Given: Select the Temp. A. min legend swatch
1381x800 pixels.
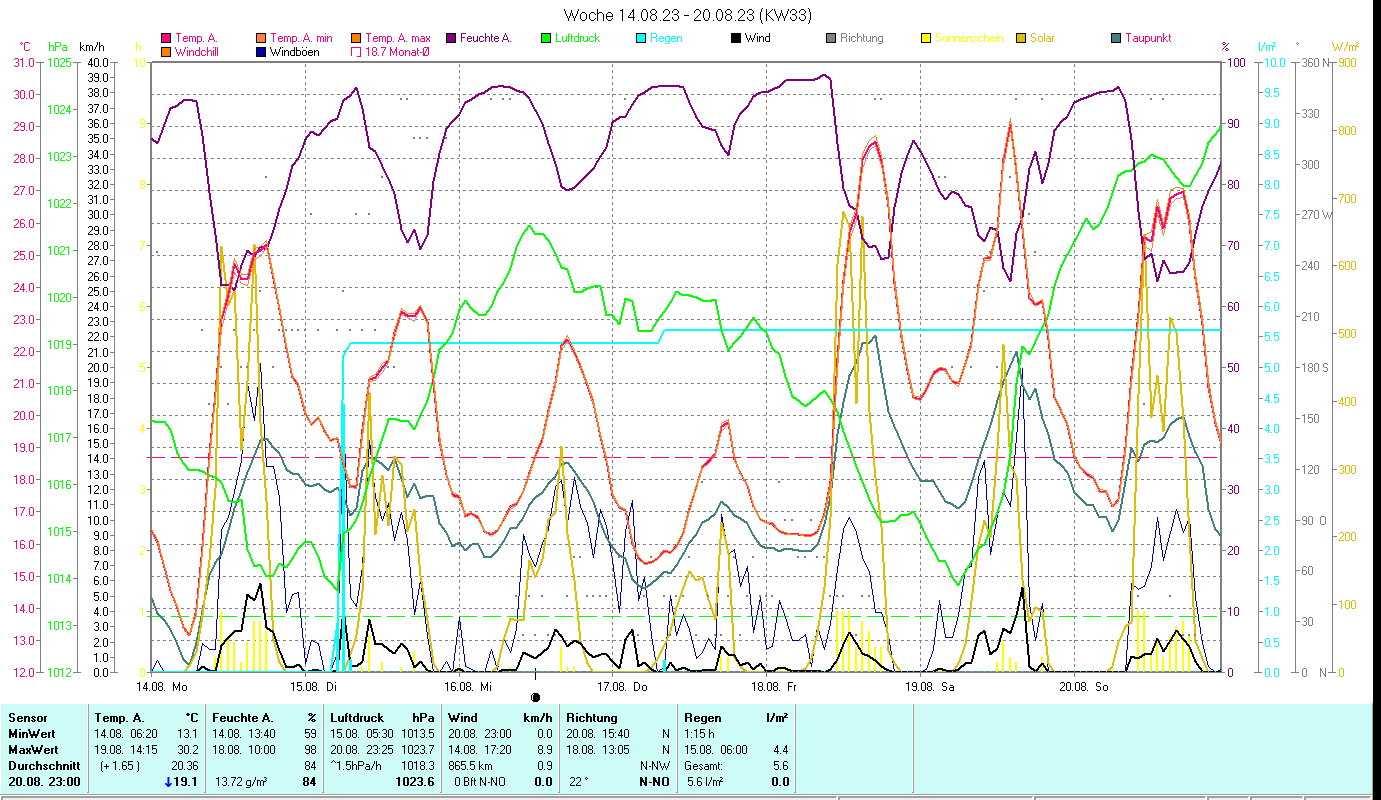Looking at the screenshot, I should 262,39.
